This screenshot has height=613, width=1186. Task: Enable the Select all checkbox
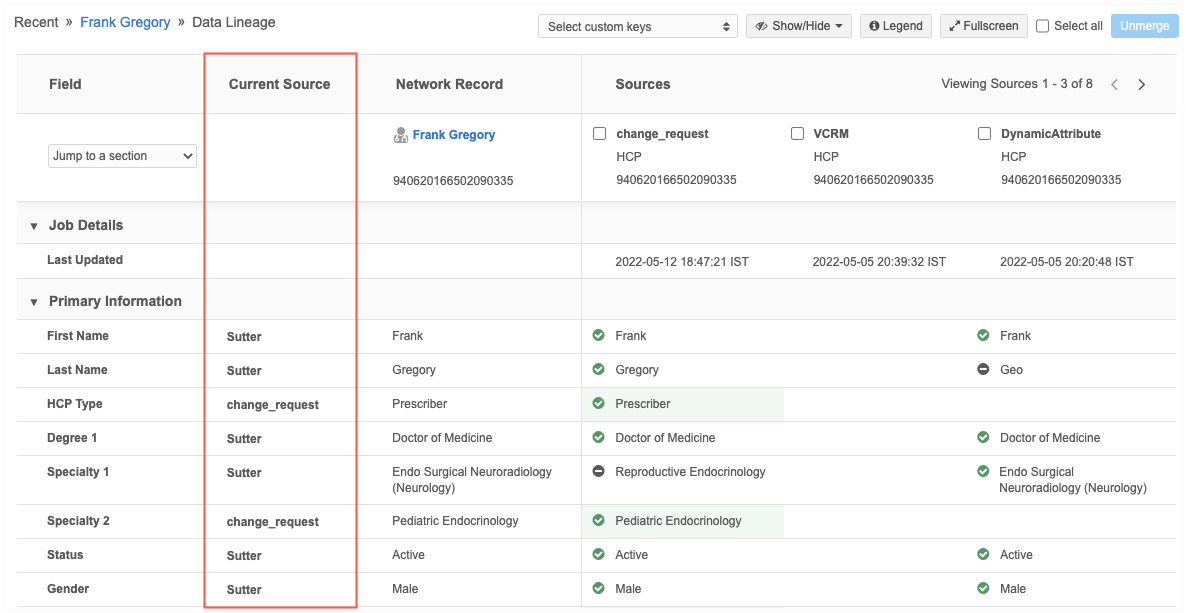1043,26
